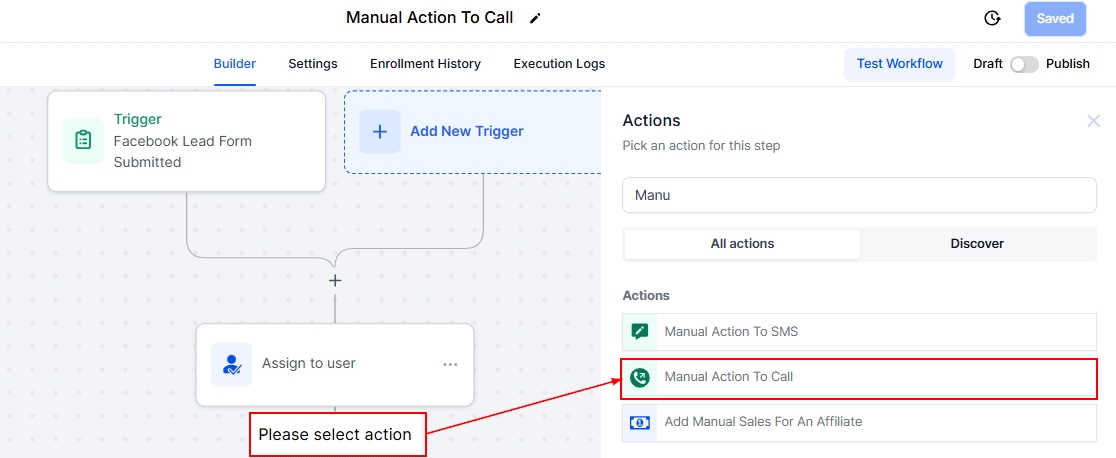Viewport: 1116px width, 458px height.
Task: Click the Saved button
Action: [x=1055, y=18]
